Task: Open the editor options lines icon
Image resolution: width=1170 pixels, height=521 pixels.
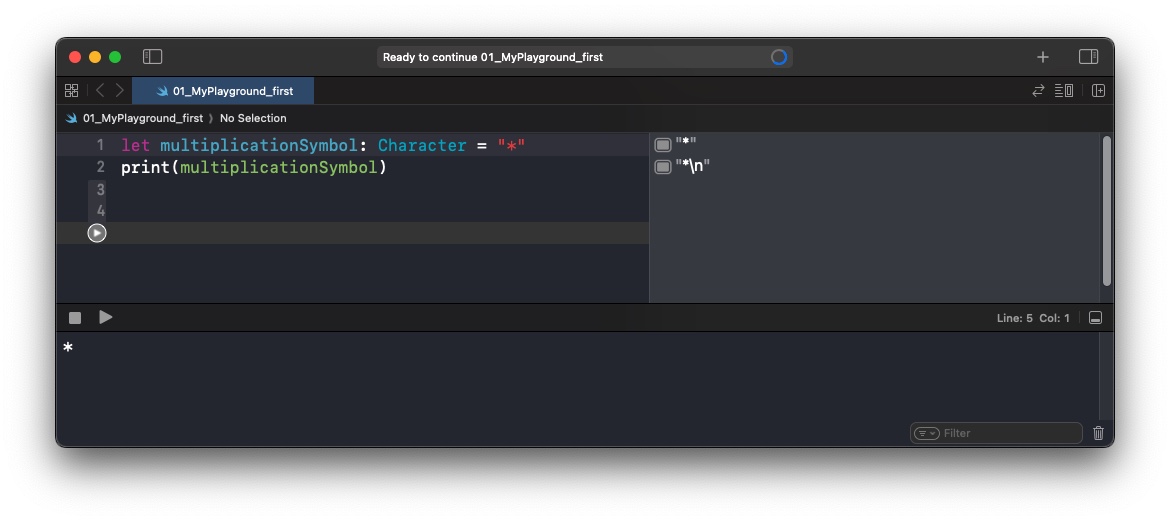Action: pyautogui.click(x=1064, y=90)
